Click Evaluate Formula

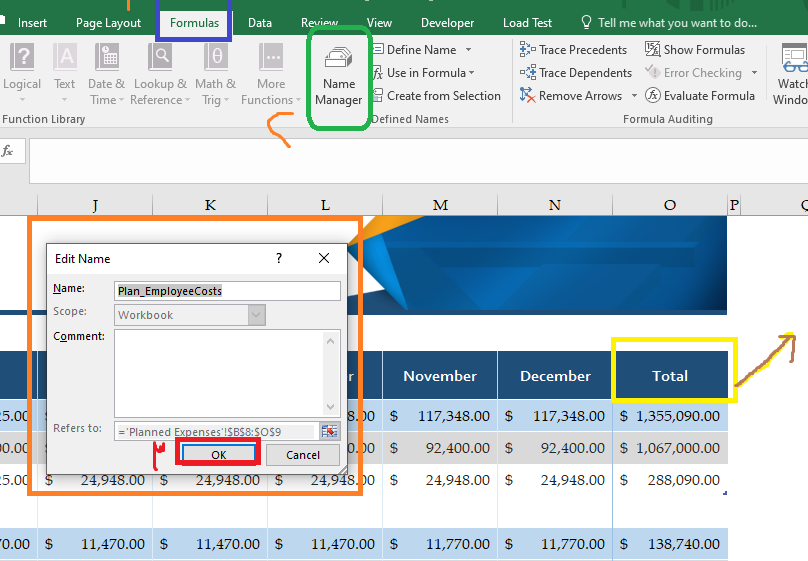click(700, 96)
